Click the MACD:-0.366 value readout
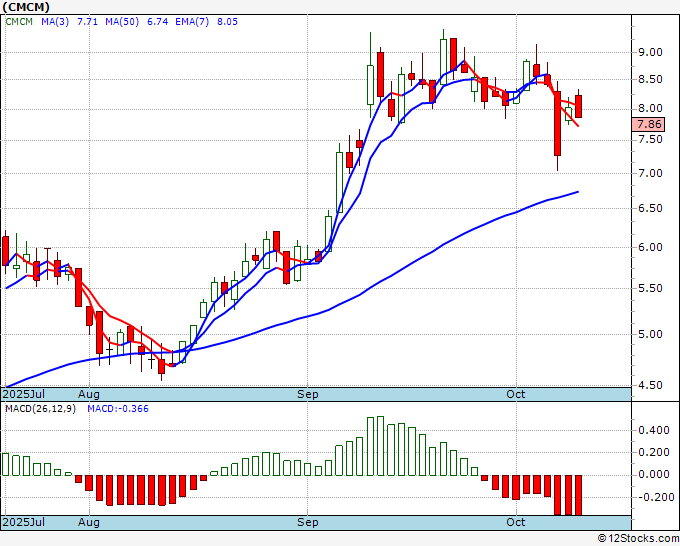Viewport: 680px width, 546px height. pyautogui.click(x=118, y=409)
